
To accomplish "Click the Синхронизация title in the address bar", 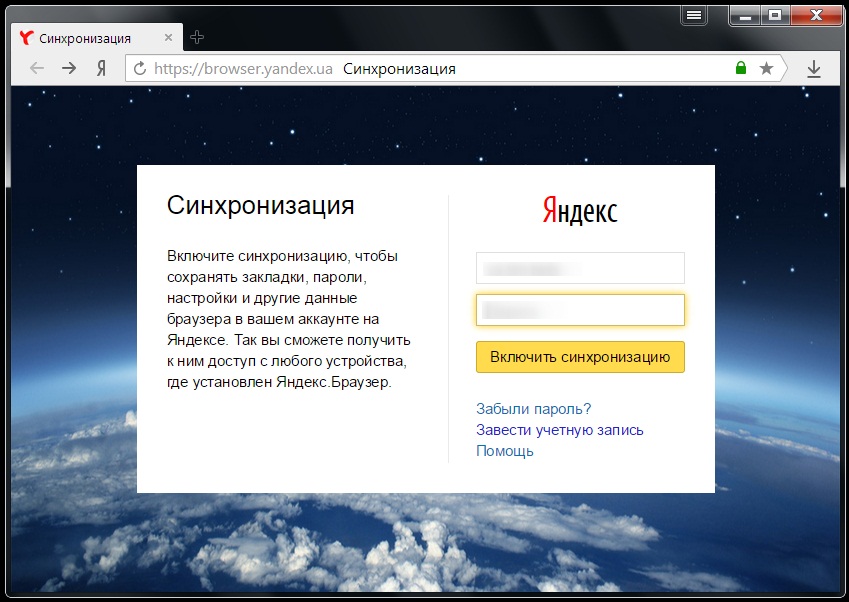I will [399, 69].
